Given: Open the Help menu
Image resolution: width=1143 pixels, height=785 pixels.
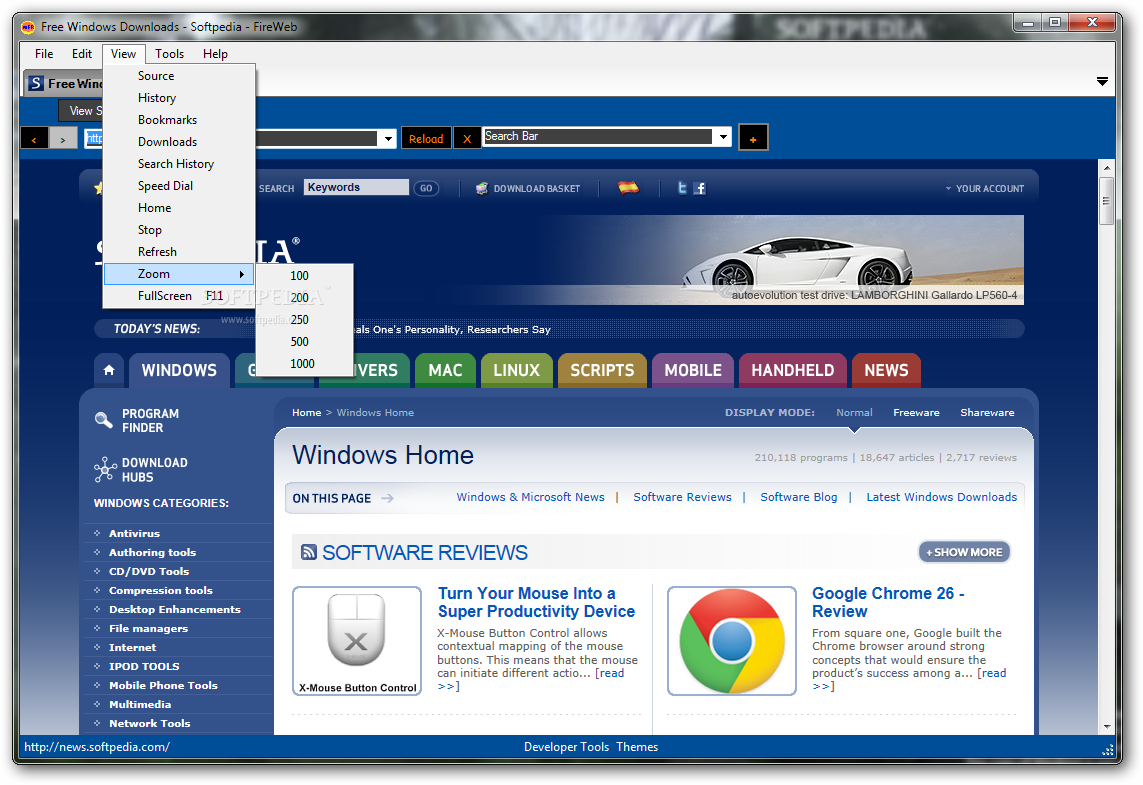Looking at the screenshot, I should (215, 54).
